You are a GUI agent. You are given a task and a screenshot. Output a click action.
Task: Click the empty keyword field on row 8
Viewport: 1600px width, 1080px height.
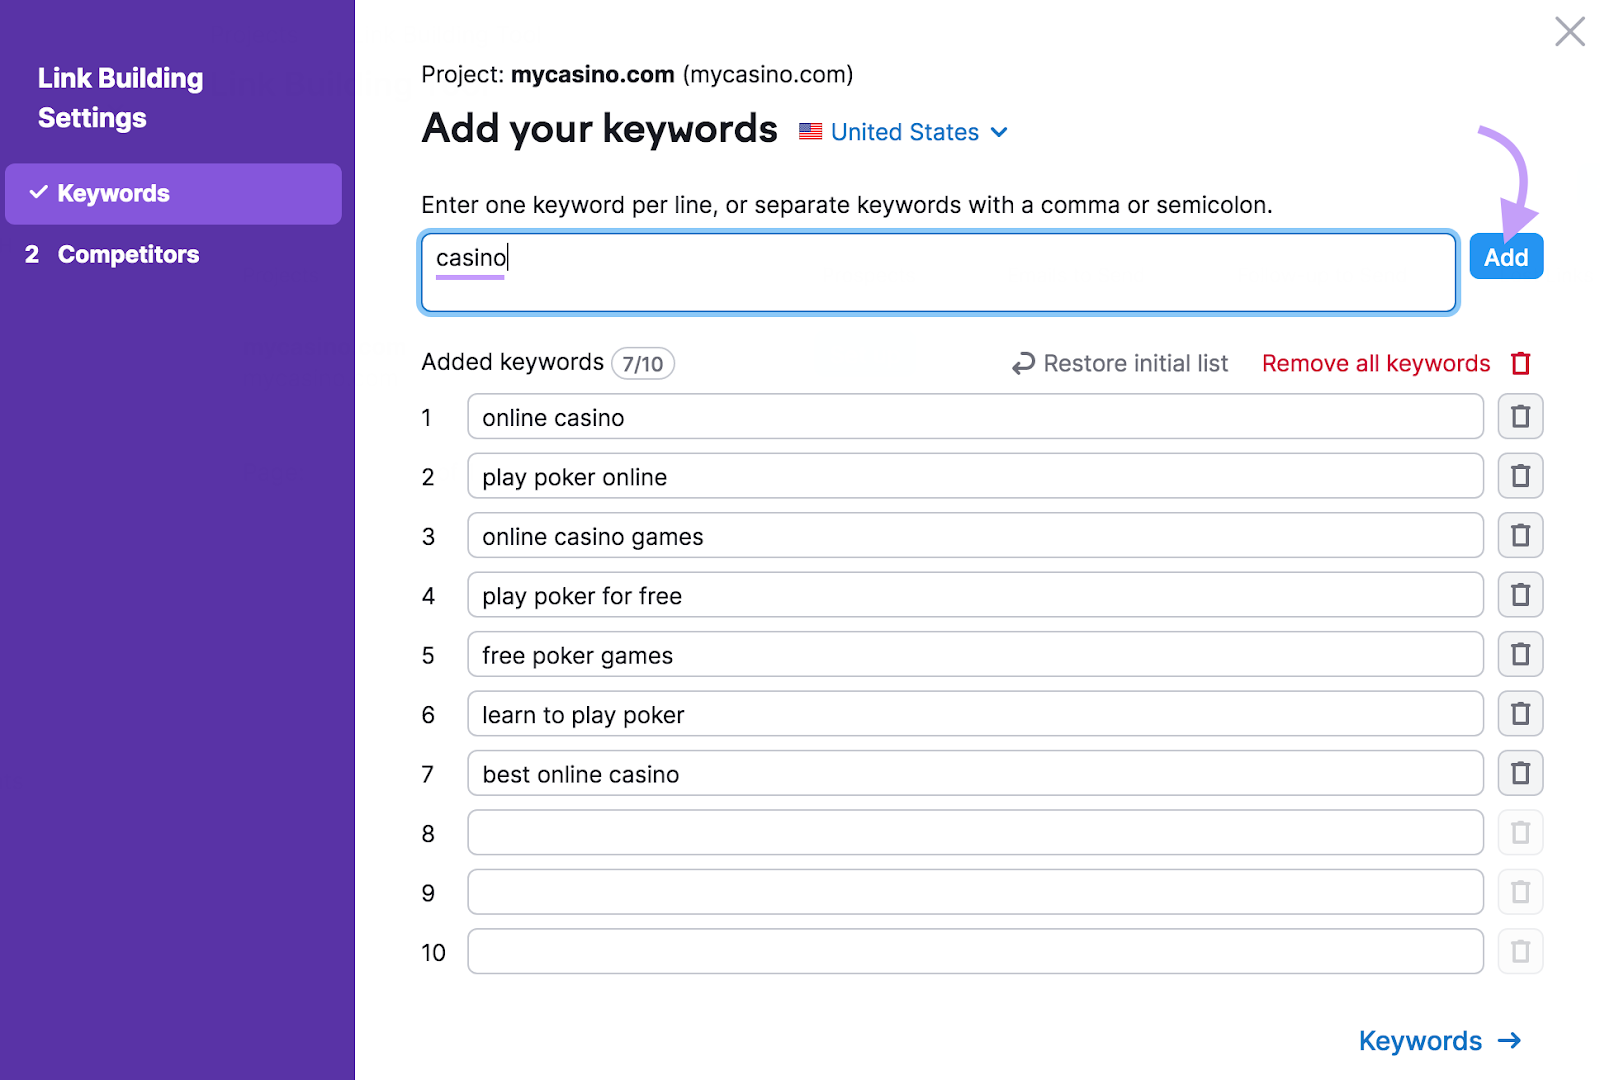[x=975, y=832]
